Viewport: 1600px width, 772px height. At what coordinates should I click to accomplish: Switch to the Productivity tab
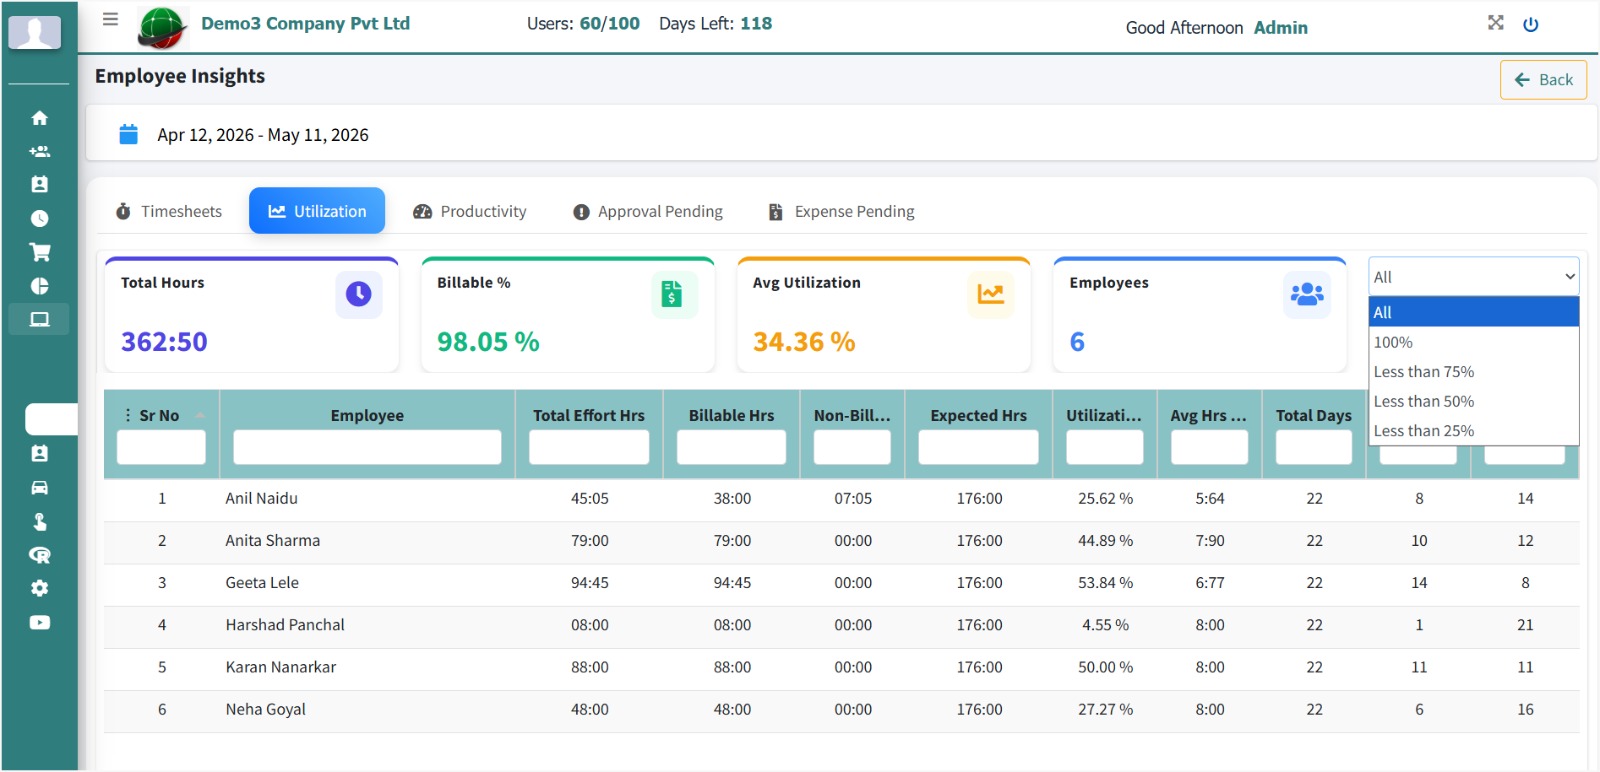click(x=469, y=211)
